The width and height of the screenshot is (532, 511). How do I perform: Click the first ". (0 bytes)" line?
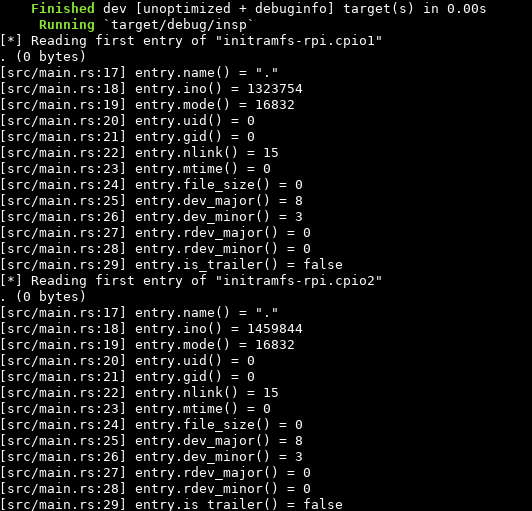[43, 56]
